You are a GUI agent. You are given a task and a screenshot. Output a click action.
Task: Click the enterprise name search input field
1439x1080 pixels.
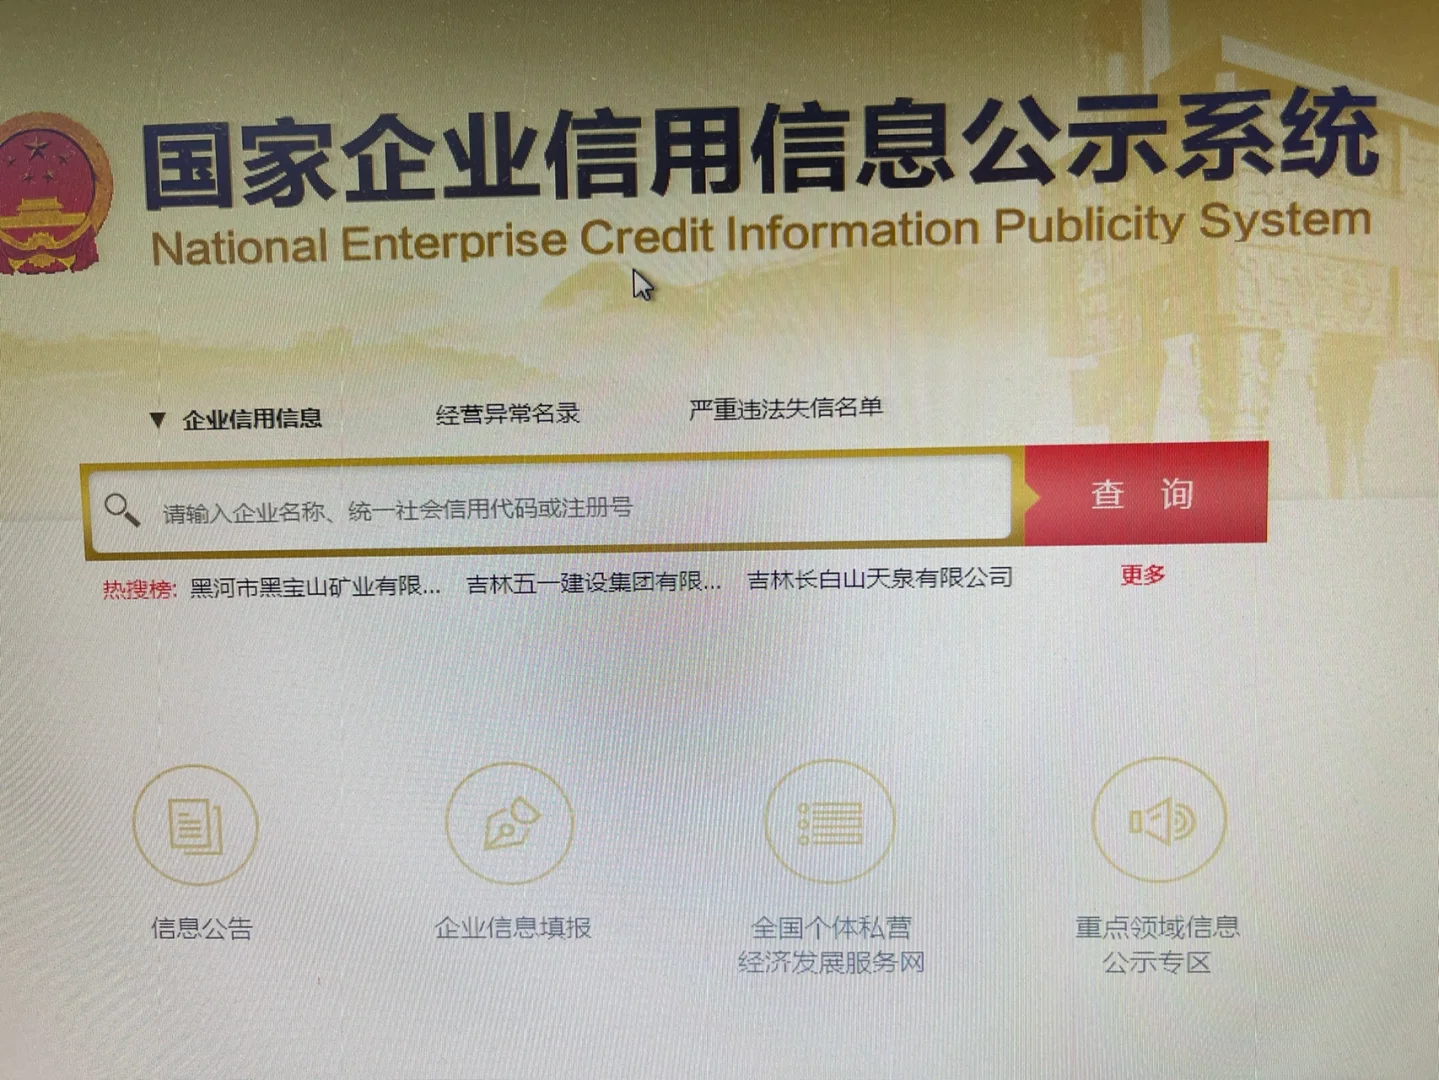pos(551,505)
